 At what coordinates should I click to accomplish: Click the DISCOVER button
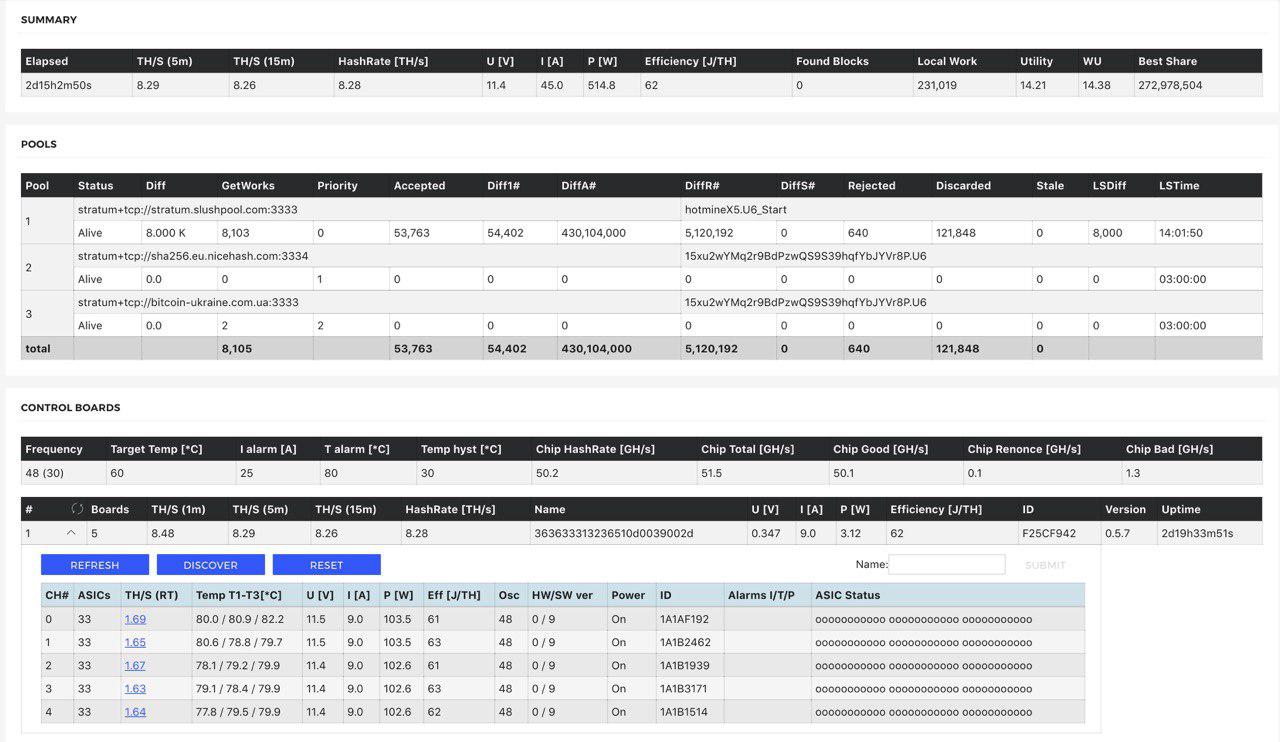click(x=211, y=565)
